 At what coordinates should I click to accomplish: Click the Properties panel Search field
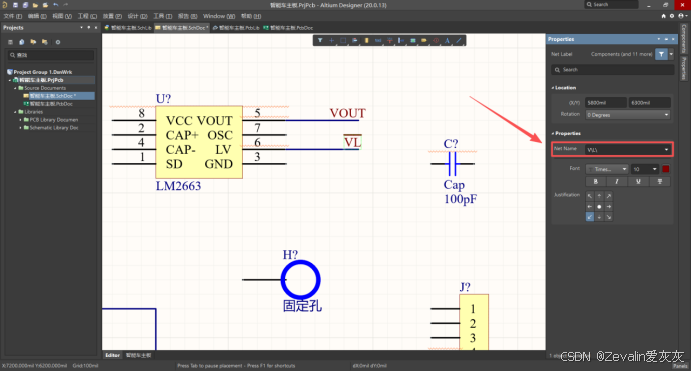[x=612, y=70]
